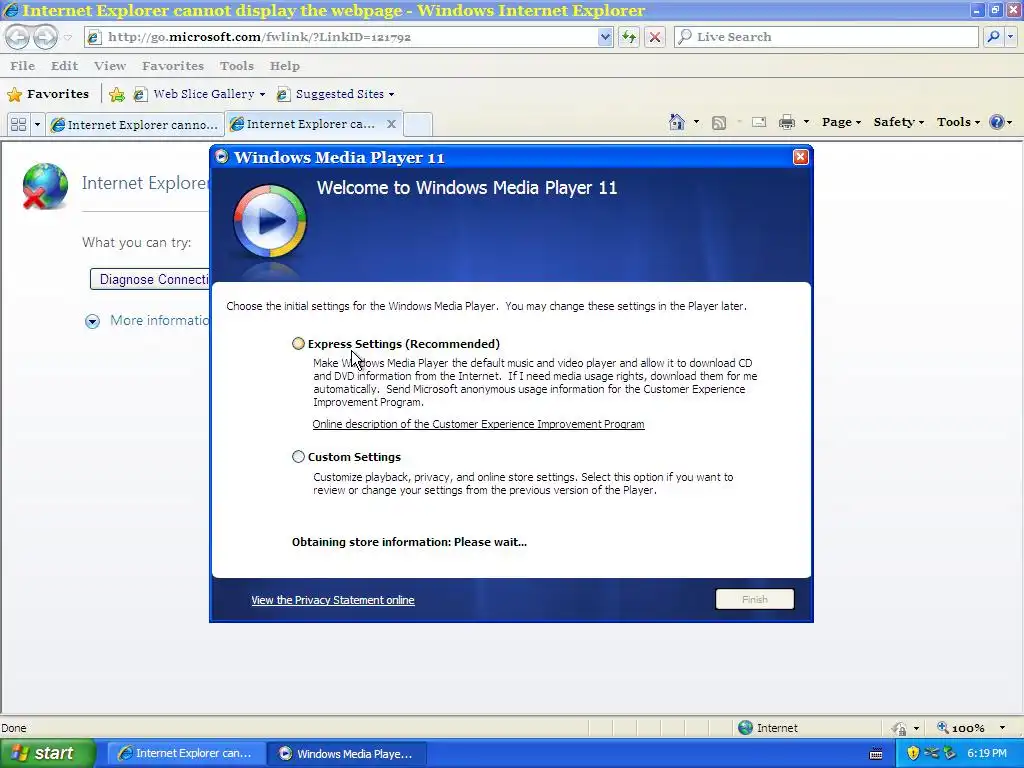1024x768 pixels.
Task: Open a new blank tab
Action: (x=417, y=124)
